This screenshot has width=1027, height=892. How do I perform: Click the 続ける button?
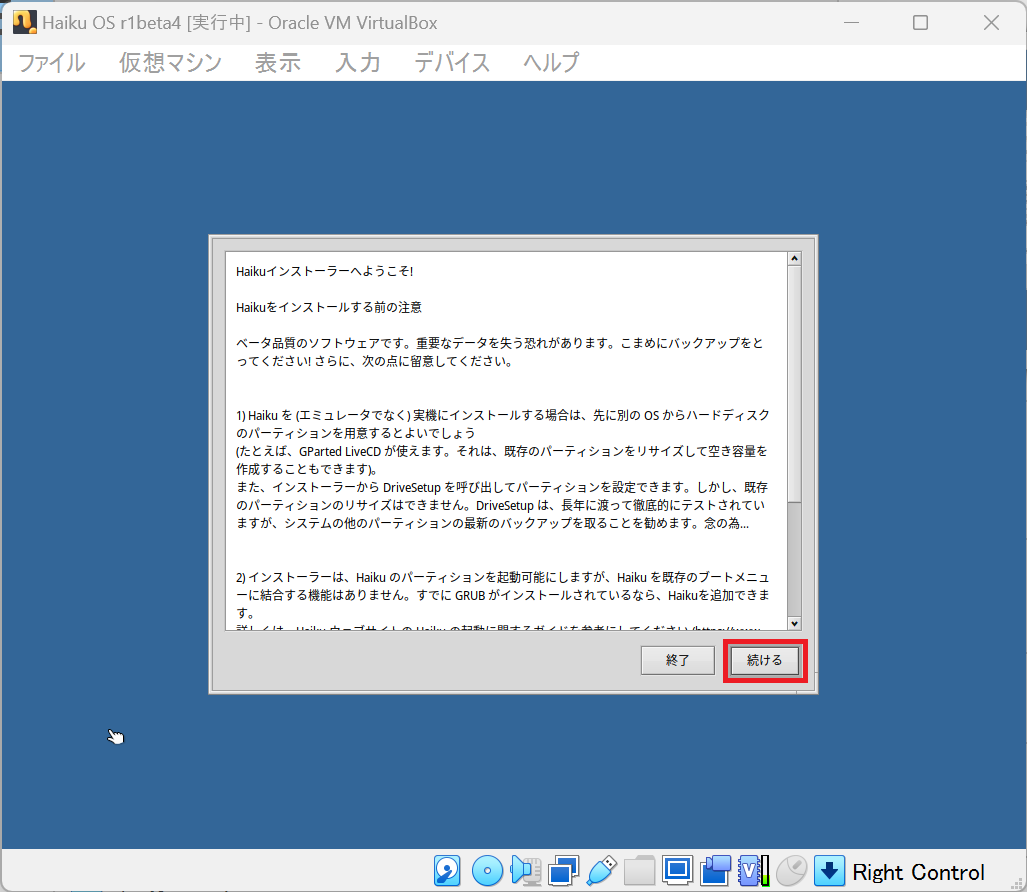pos(765,660)
